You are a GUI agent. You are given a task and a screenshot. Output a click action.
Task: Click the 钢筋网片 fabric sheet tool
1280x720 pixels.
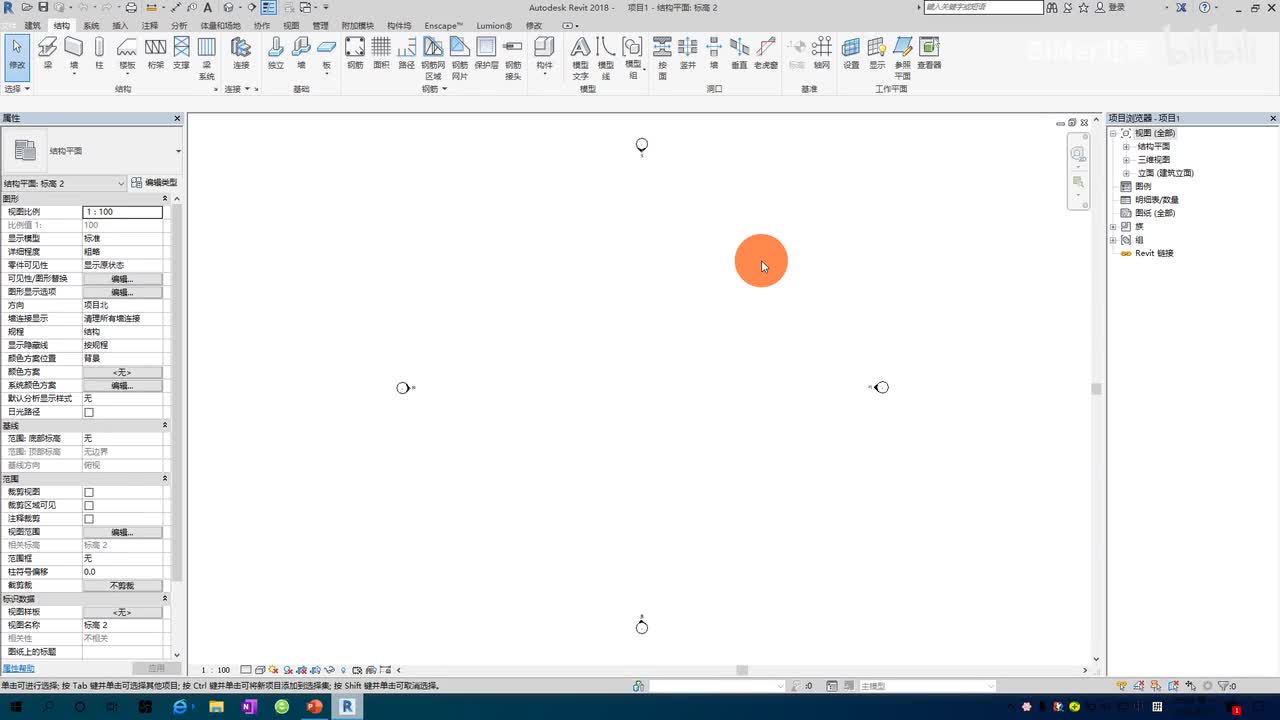tap(459, 58)
